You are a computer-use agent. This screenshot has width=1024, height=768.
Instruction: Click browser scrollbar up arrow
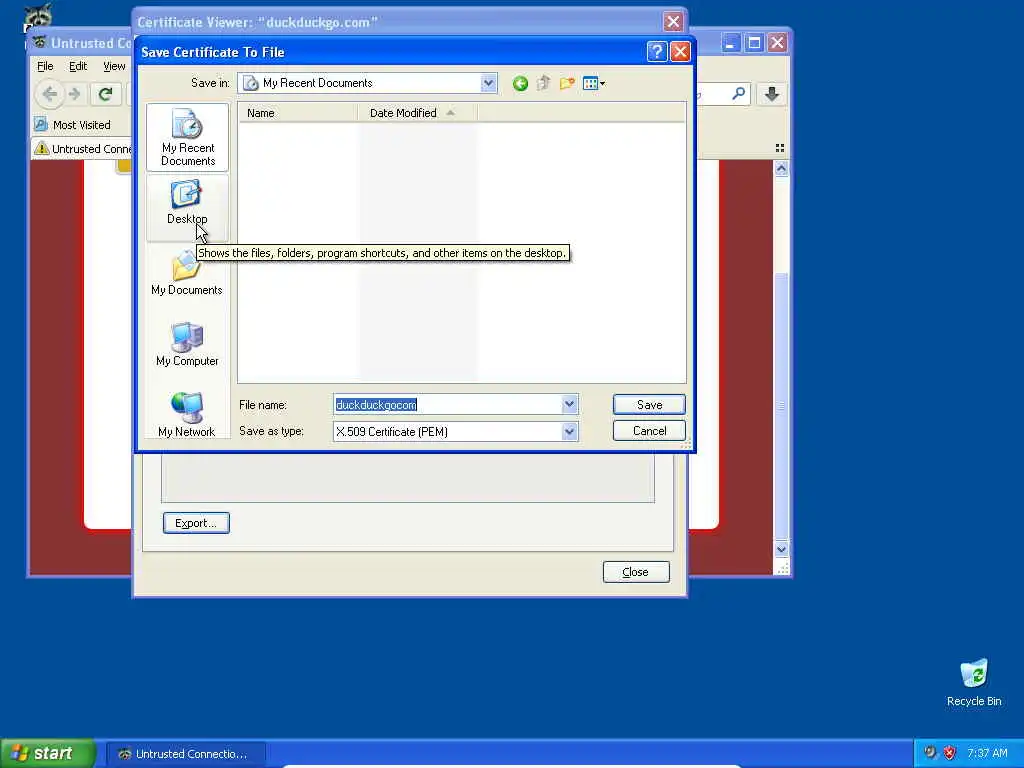click(x=781, y=169)
